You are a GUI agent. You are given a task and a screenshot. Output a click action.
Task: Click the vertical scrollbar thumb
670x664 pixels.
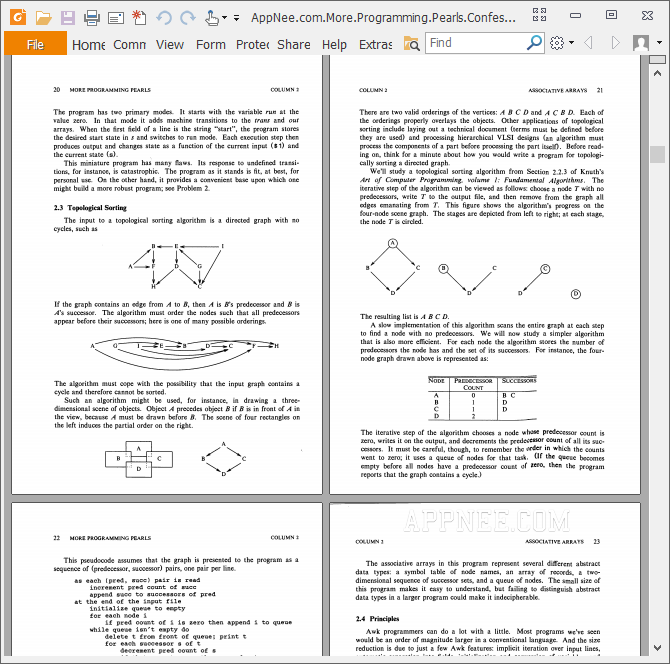click(x=657, y=154)
